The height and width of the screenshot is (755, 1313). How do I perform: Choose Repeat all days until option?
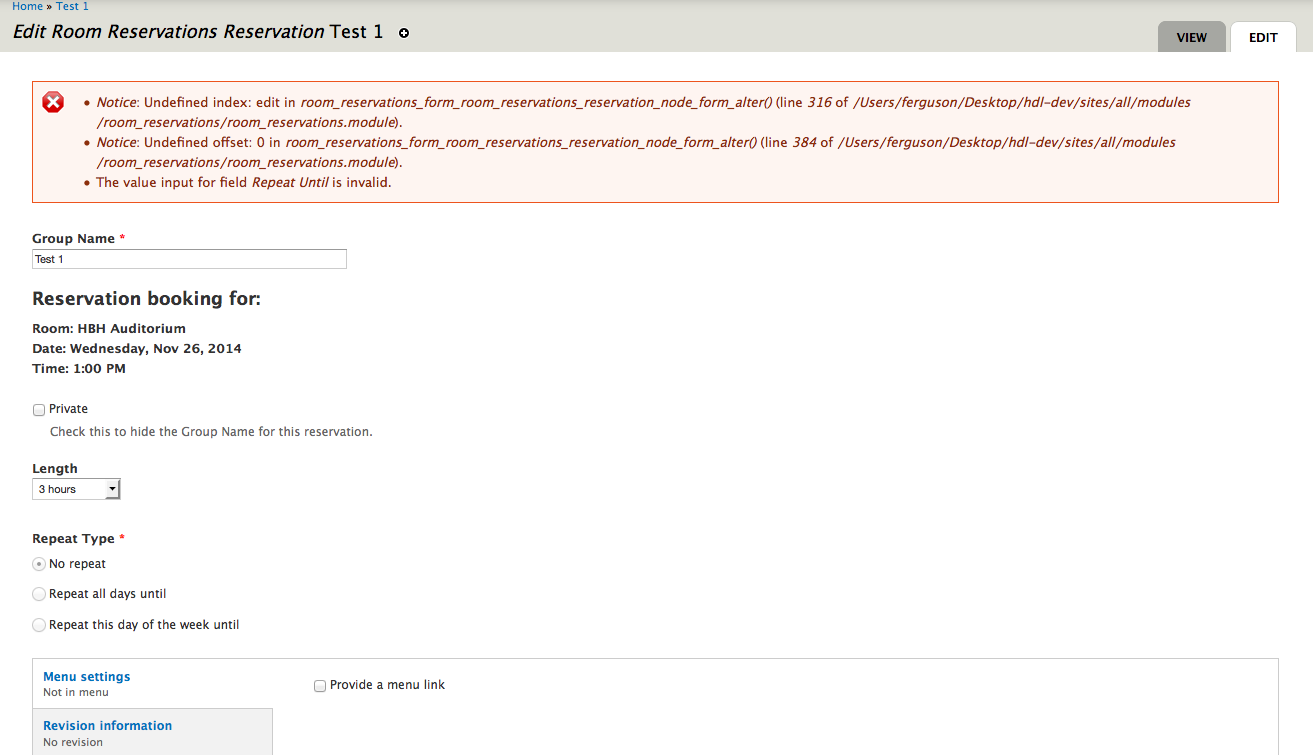coord(38,594)
